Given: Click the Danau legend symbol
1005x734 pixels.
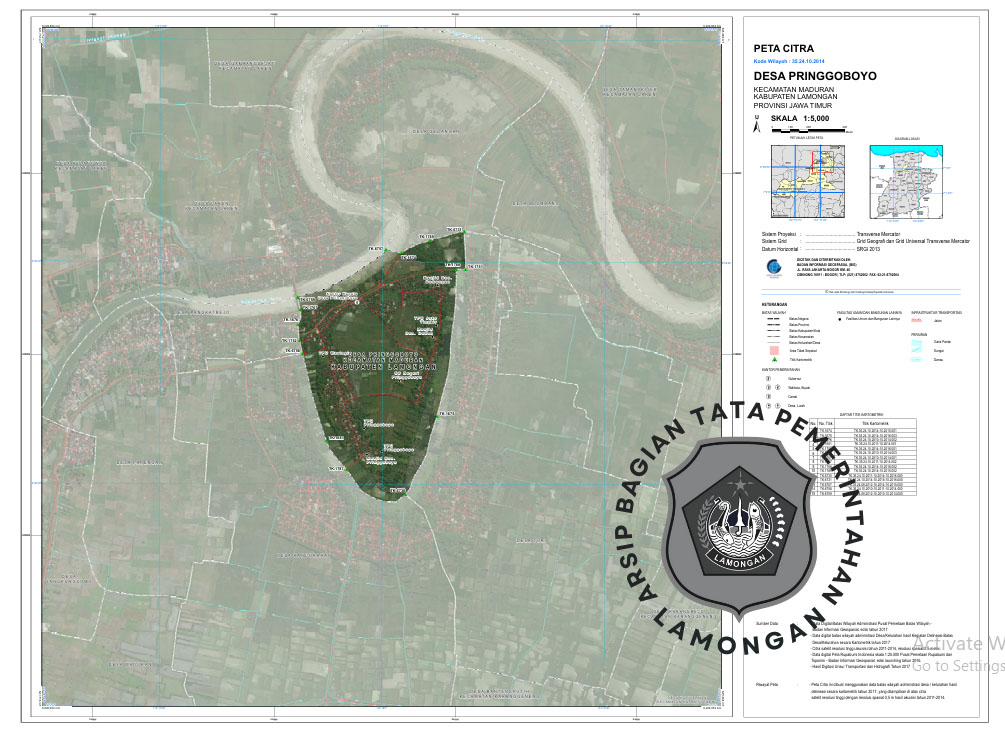Looking at the screenshot, I should (x=918, y=359).
